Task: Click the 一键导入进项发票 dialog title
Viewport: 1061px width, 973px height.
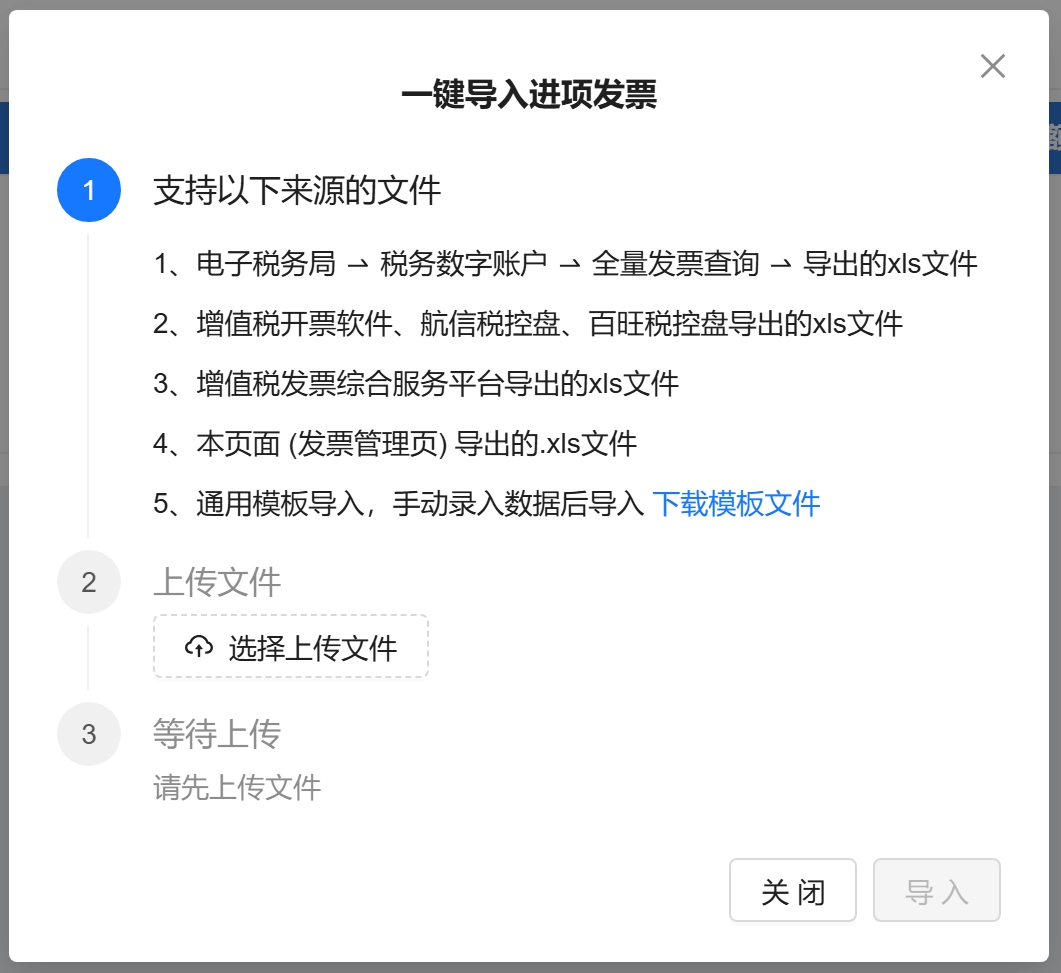Action: [529, 95]
